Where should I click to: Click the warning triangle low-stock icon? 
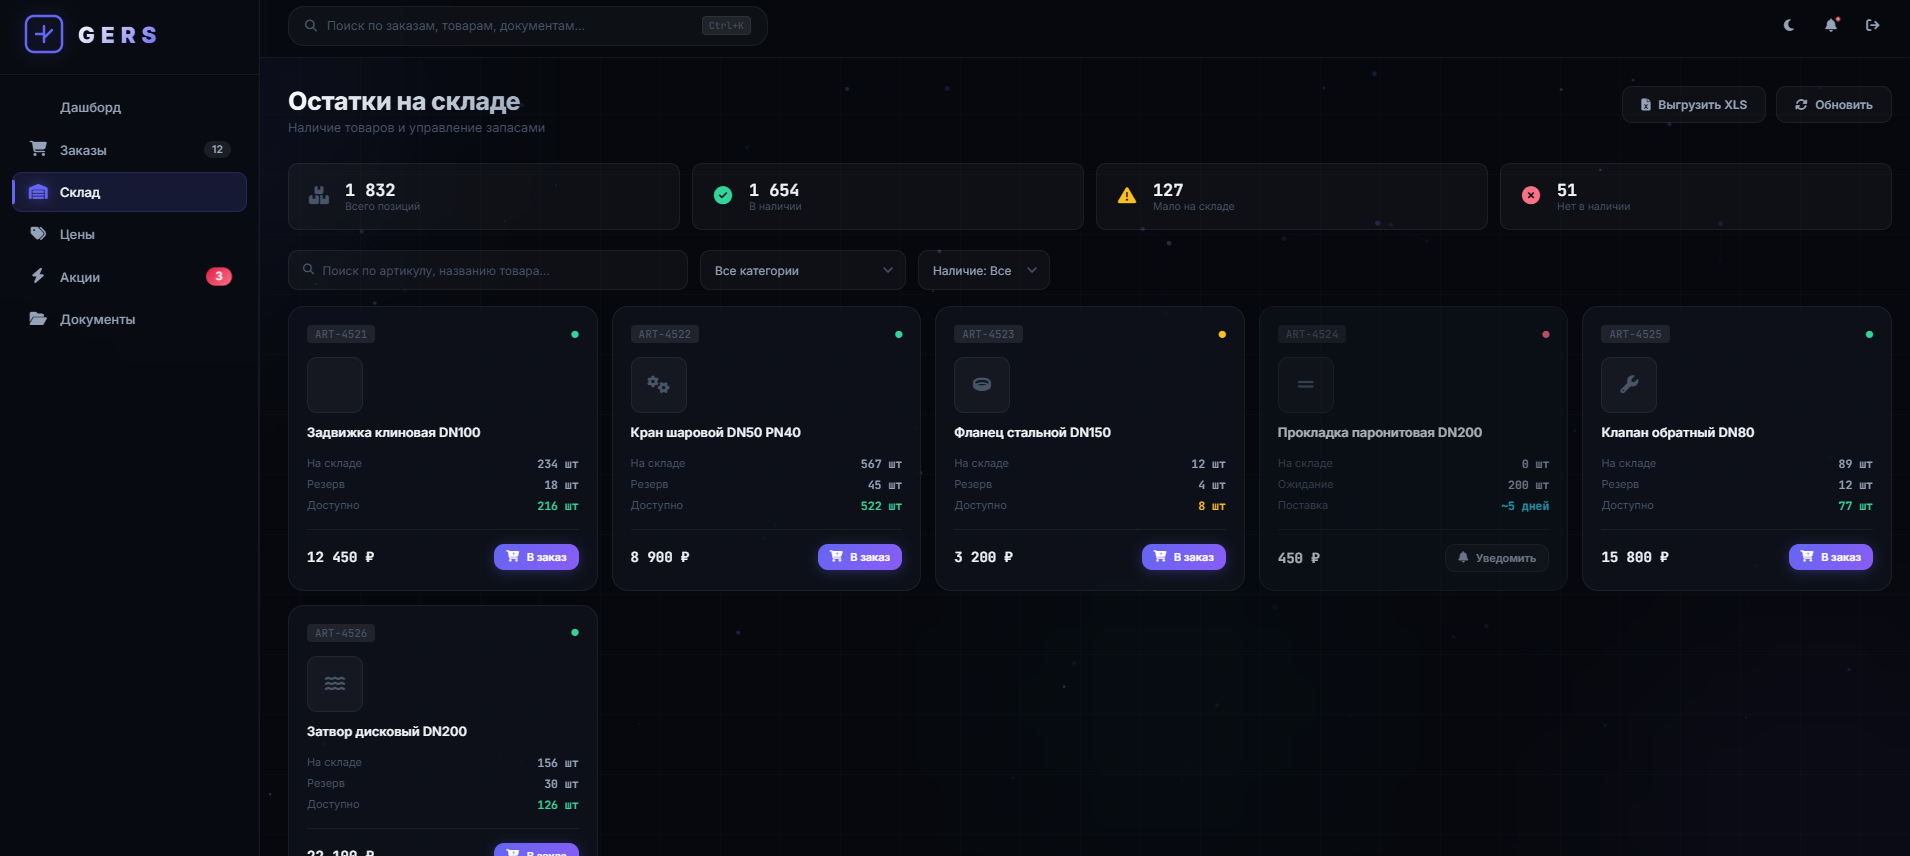coord(1127,196)
